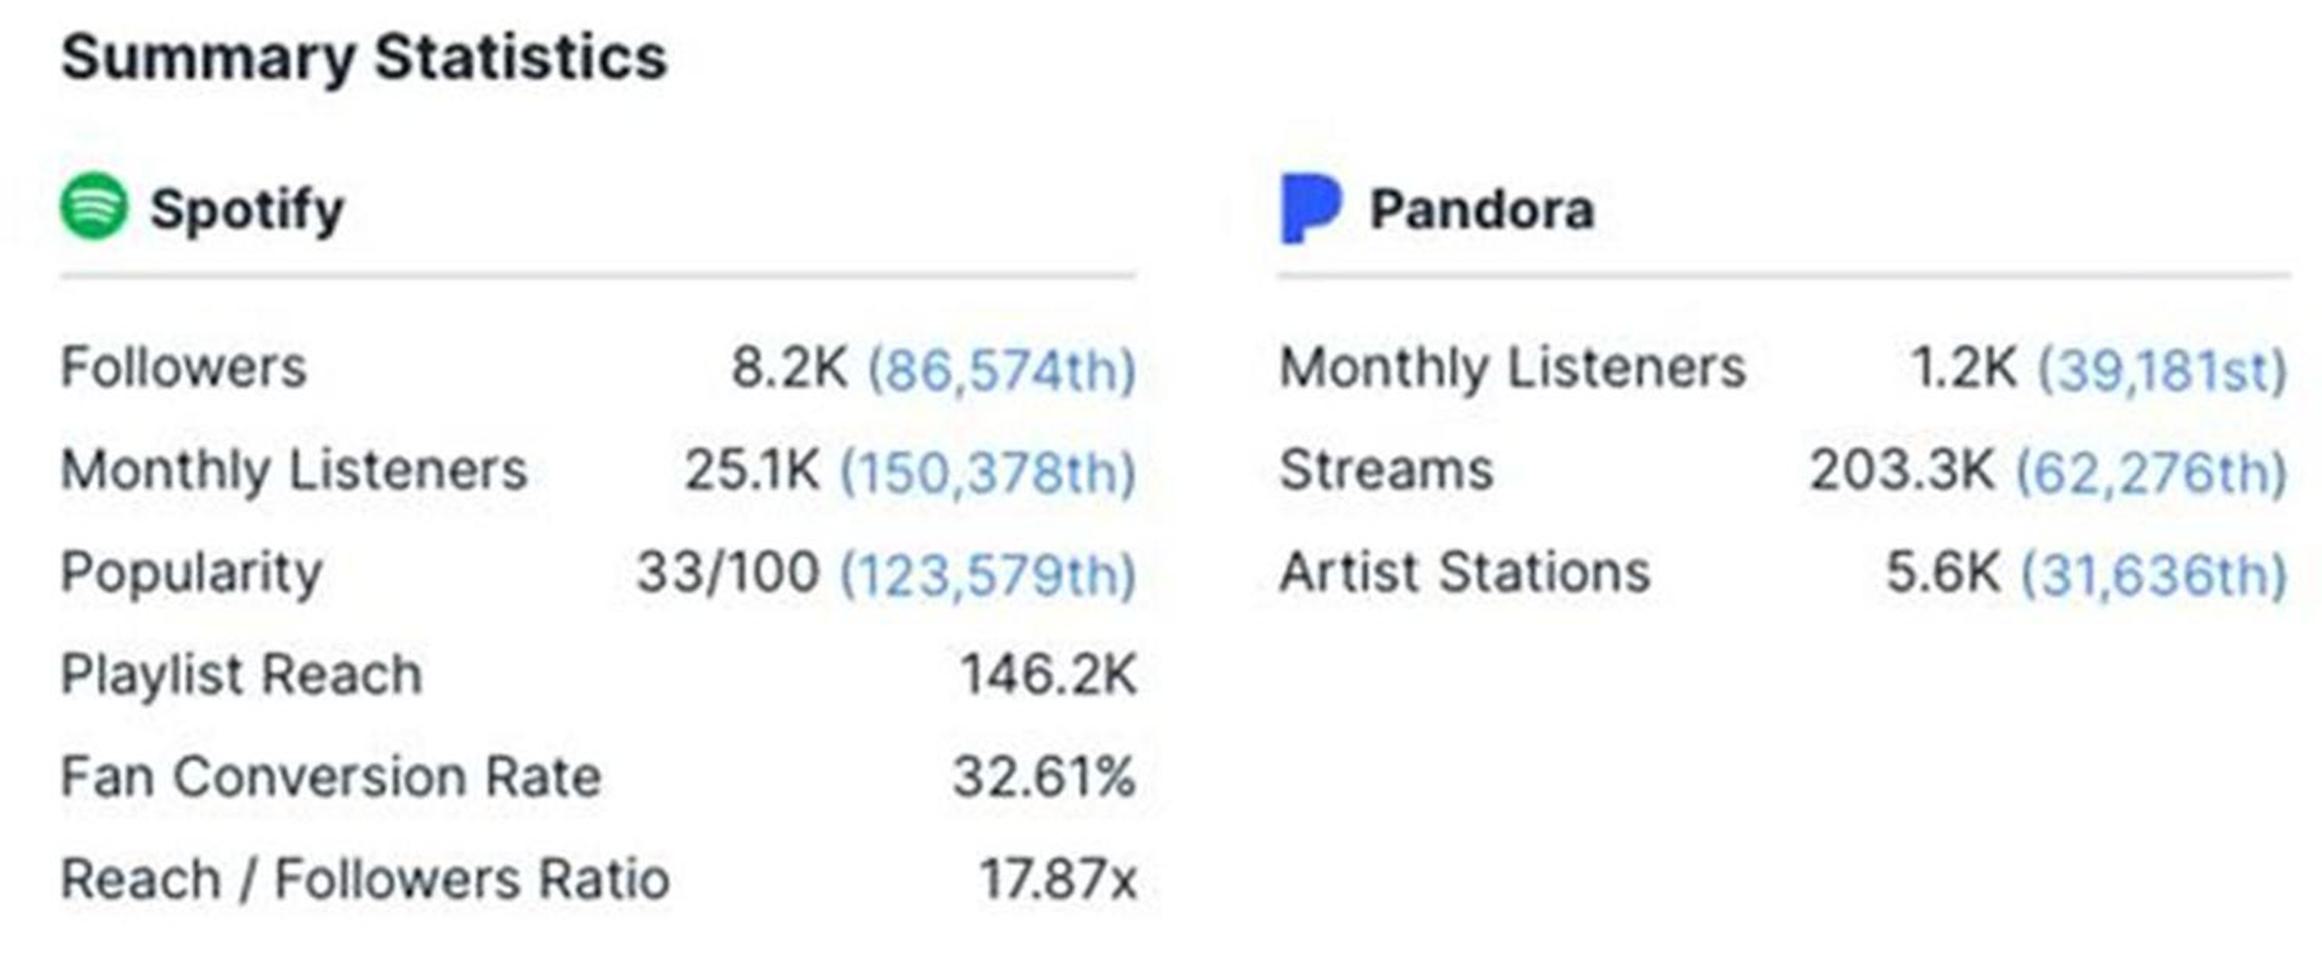Click the Popularity score 33/100 value
This screenshot has width=2322, height=973.
tap(728, 573)
